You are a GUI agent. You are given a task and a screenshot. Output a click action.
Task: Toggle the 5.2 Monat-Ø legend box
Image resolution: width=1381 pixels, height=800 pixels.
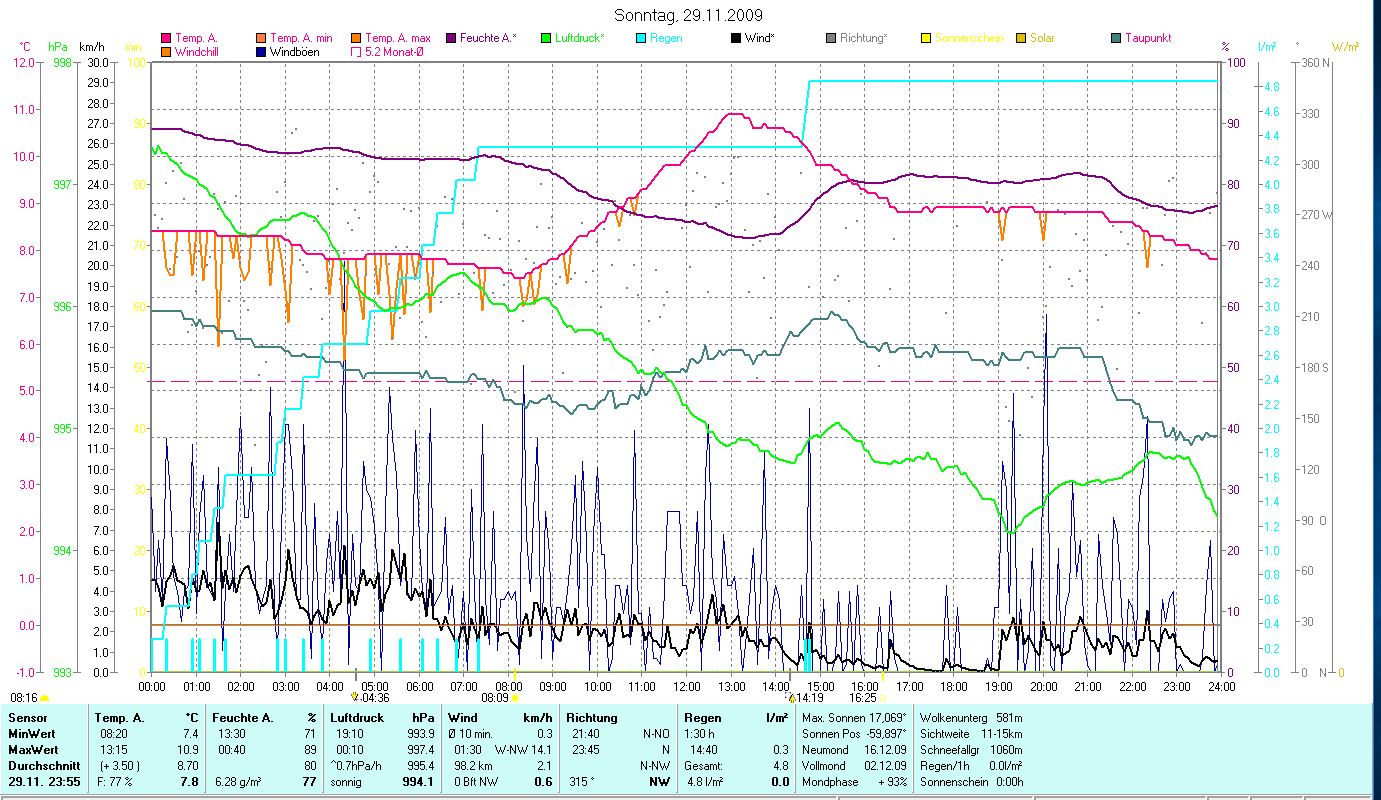[356, 51]
